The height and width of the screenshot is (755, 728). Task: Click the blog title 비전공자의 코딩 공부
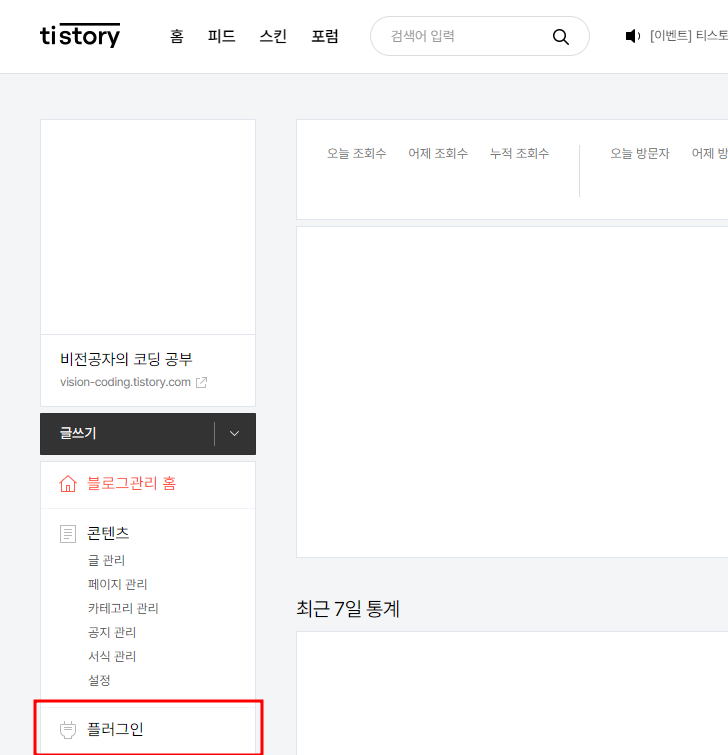click(126, 359)
